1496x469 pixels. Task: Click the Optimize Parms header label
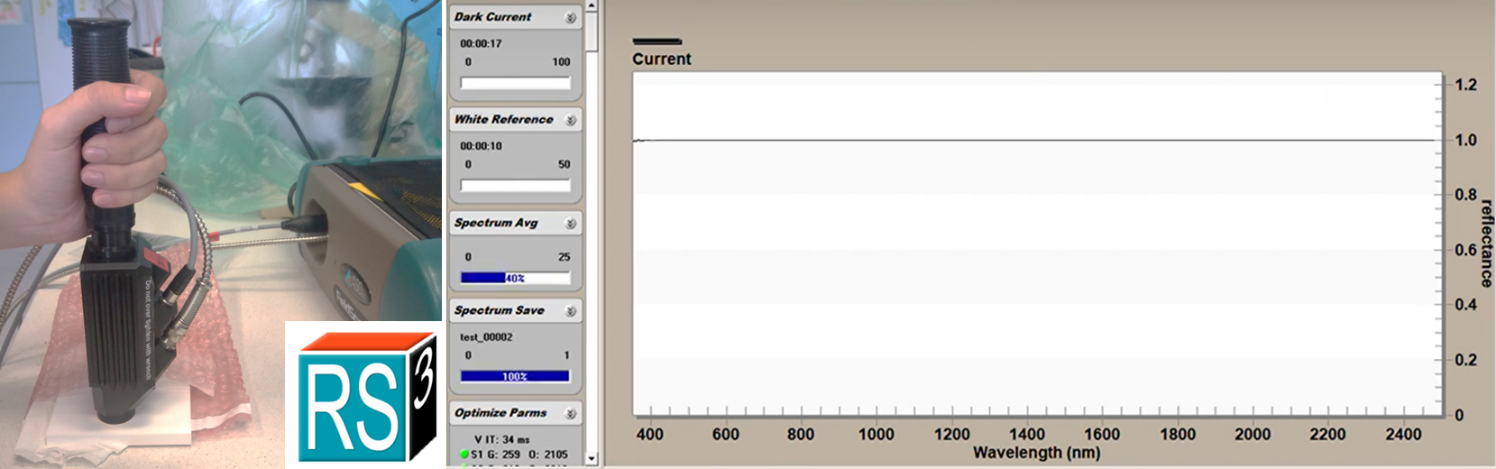(x=501, y=412)
